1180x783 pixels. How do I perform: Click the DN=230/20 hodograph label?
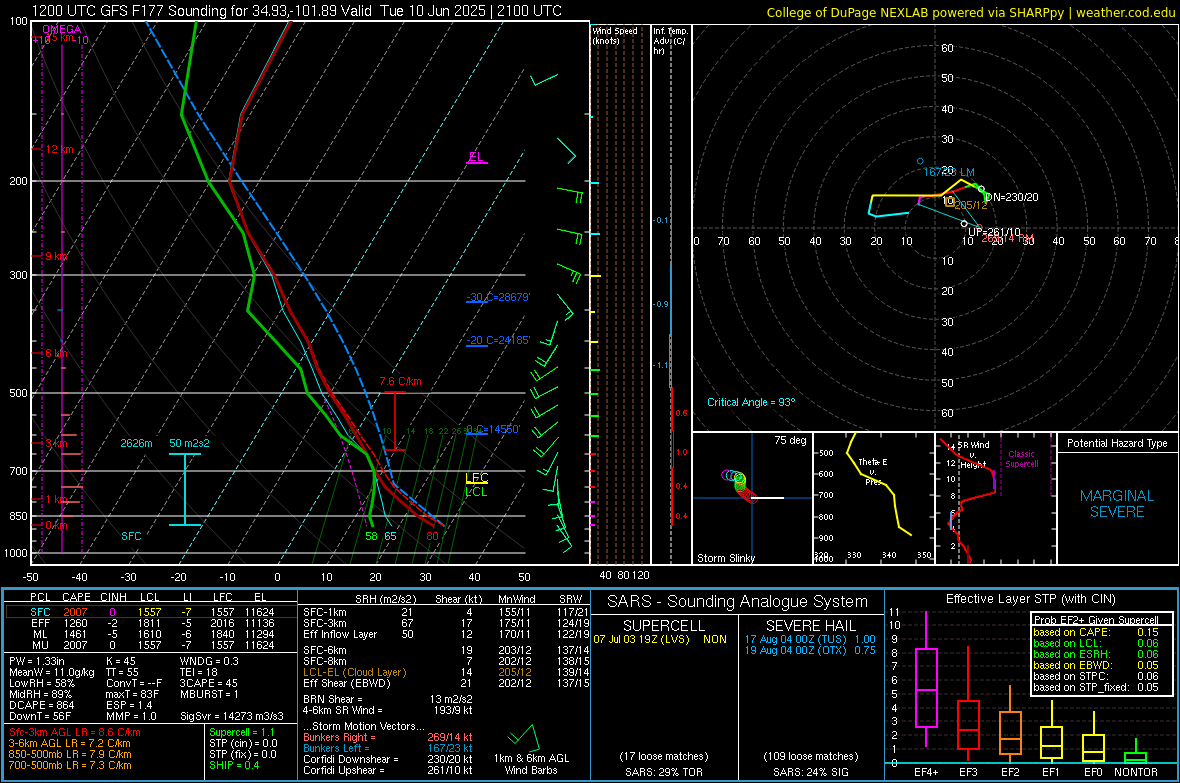tap(1012, 197)
